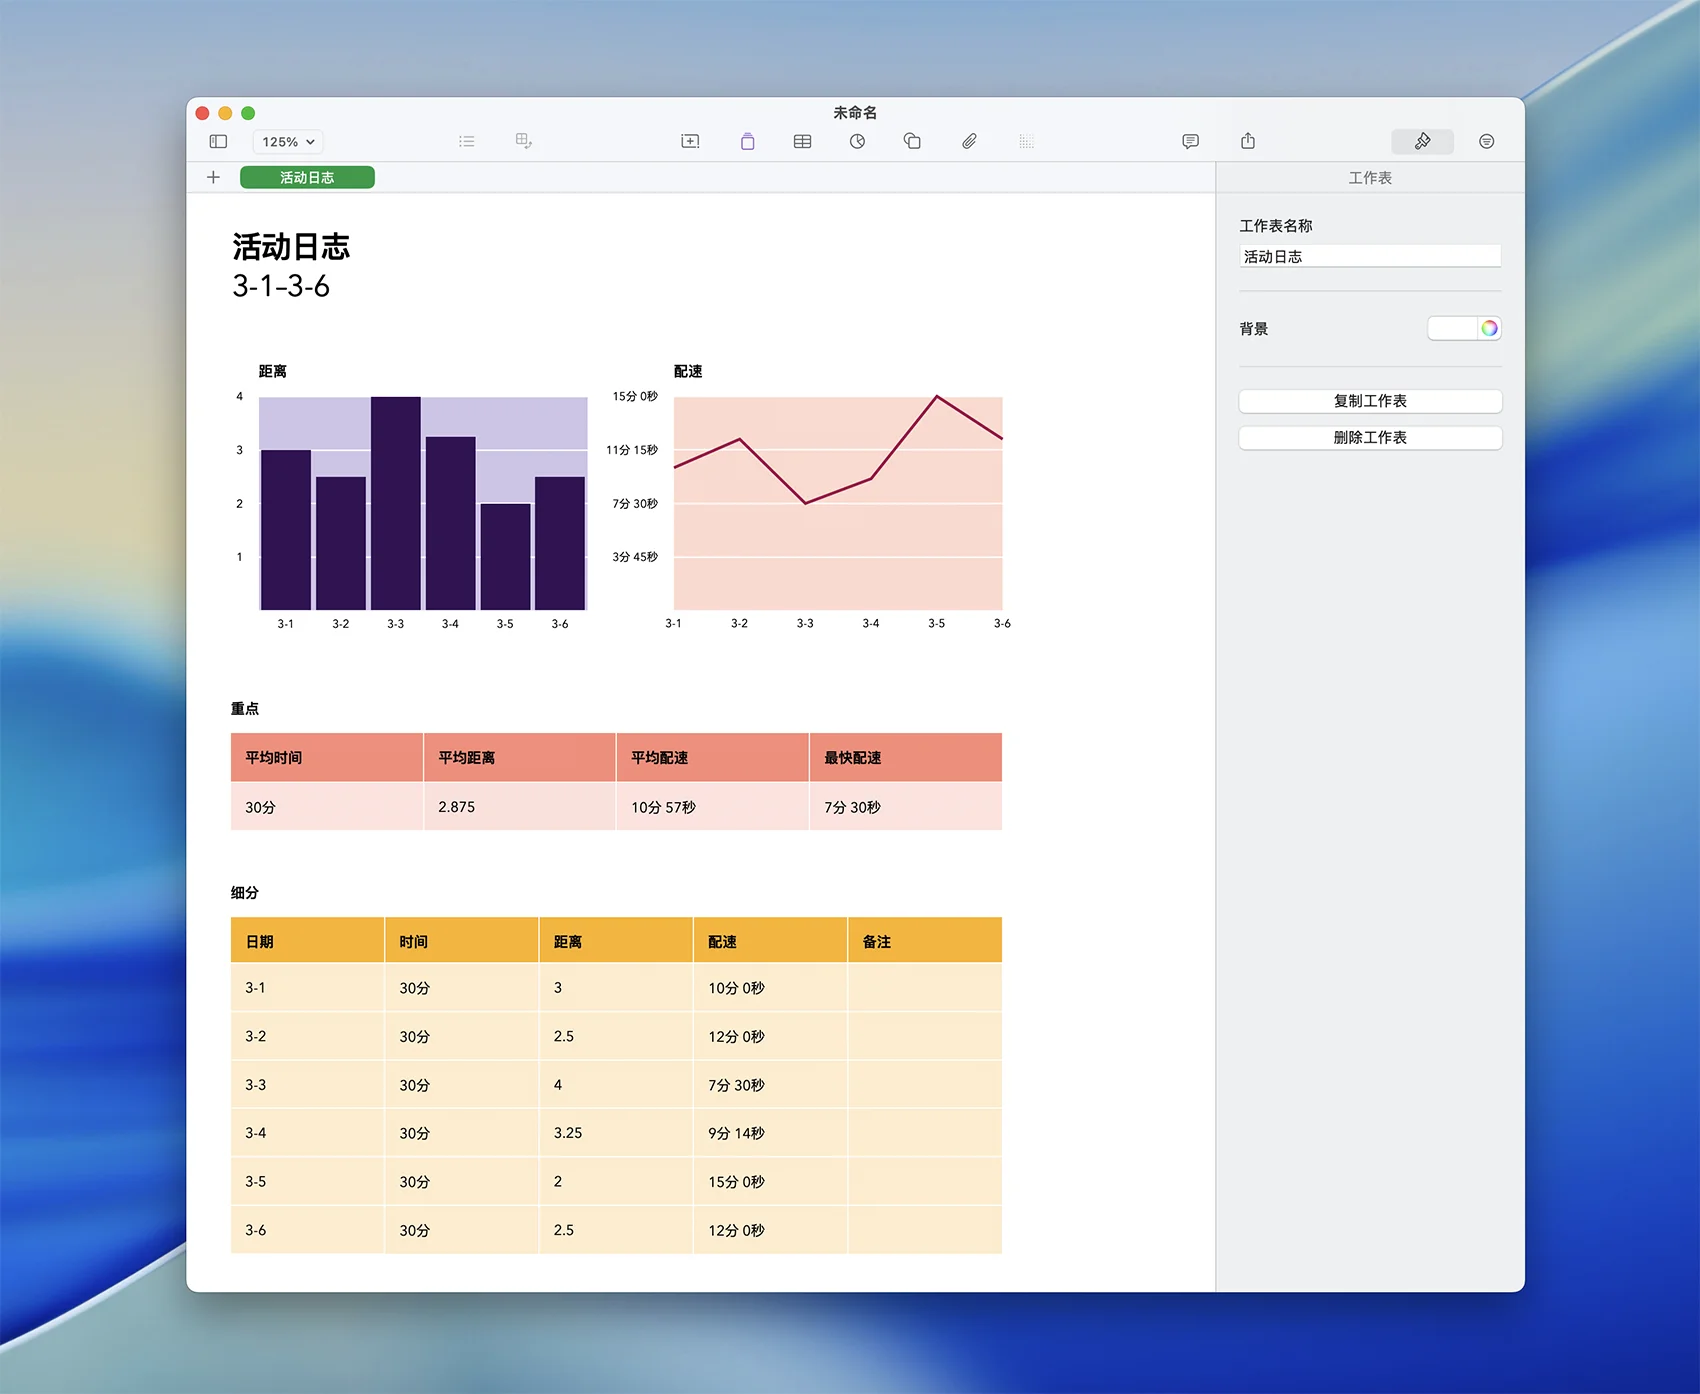The height and width of the screenshot is (1394, 1700).
Task: Click the 工作表名称 text field
Action: pyautogui.click(x=1370, y=257)
